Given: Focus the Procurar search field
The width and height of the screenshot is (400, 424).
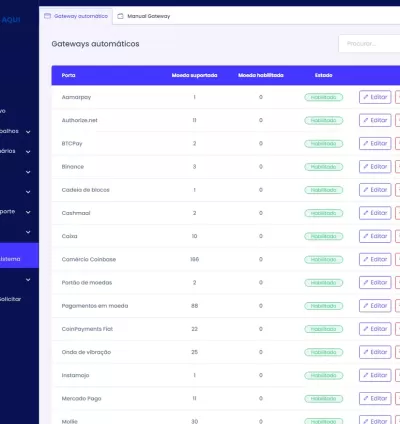Looking at the screenshot, I should coord(369,44).
